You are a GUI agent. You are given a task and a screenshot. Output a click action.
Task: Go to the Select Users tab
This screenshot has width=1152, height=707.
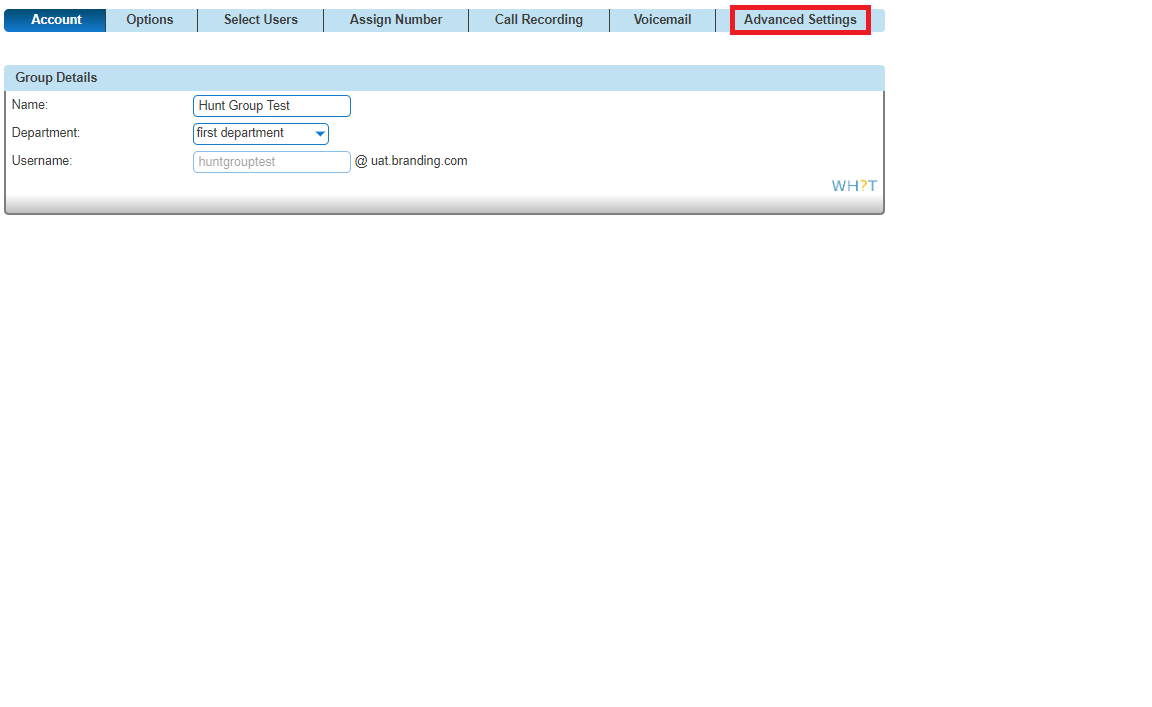tap(261, 20)
